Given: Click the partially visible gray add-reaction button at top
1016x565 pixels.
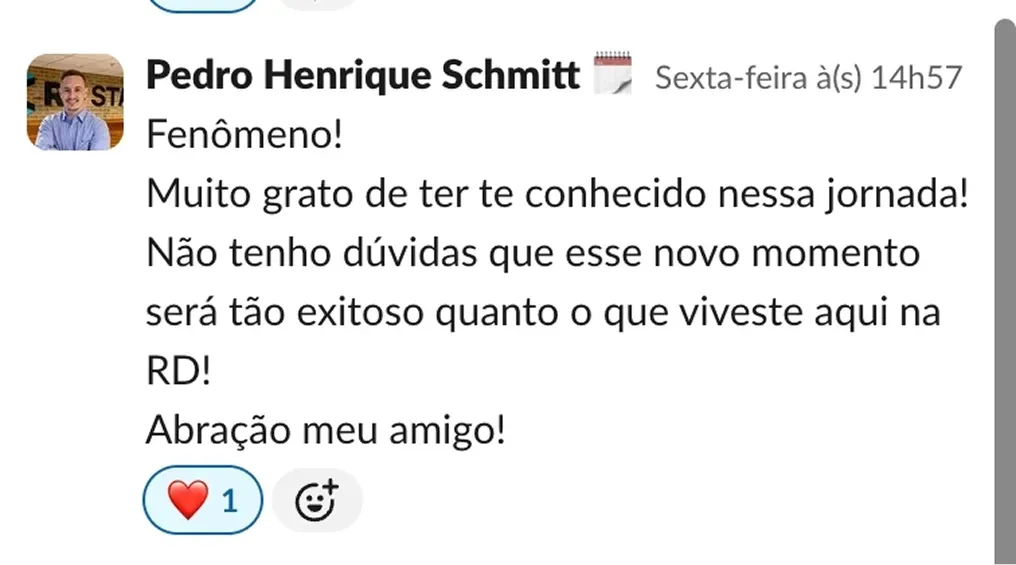Looking at the screenshot, I should (x=317, y=3).
